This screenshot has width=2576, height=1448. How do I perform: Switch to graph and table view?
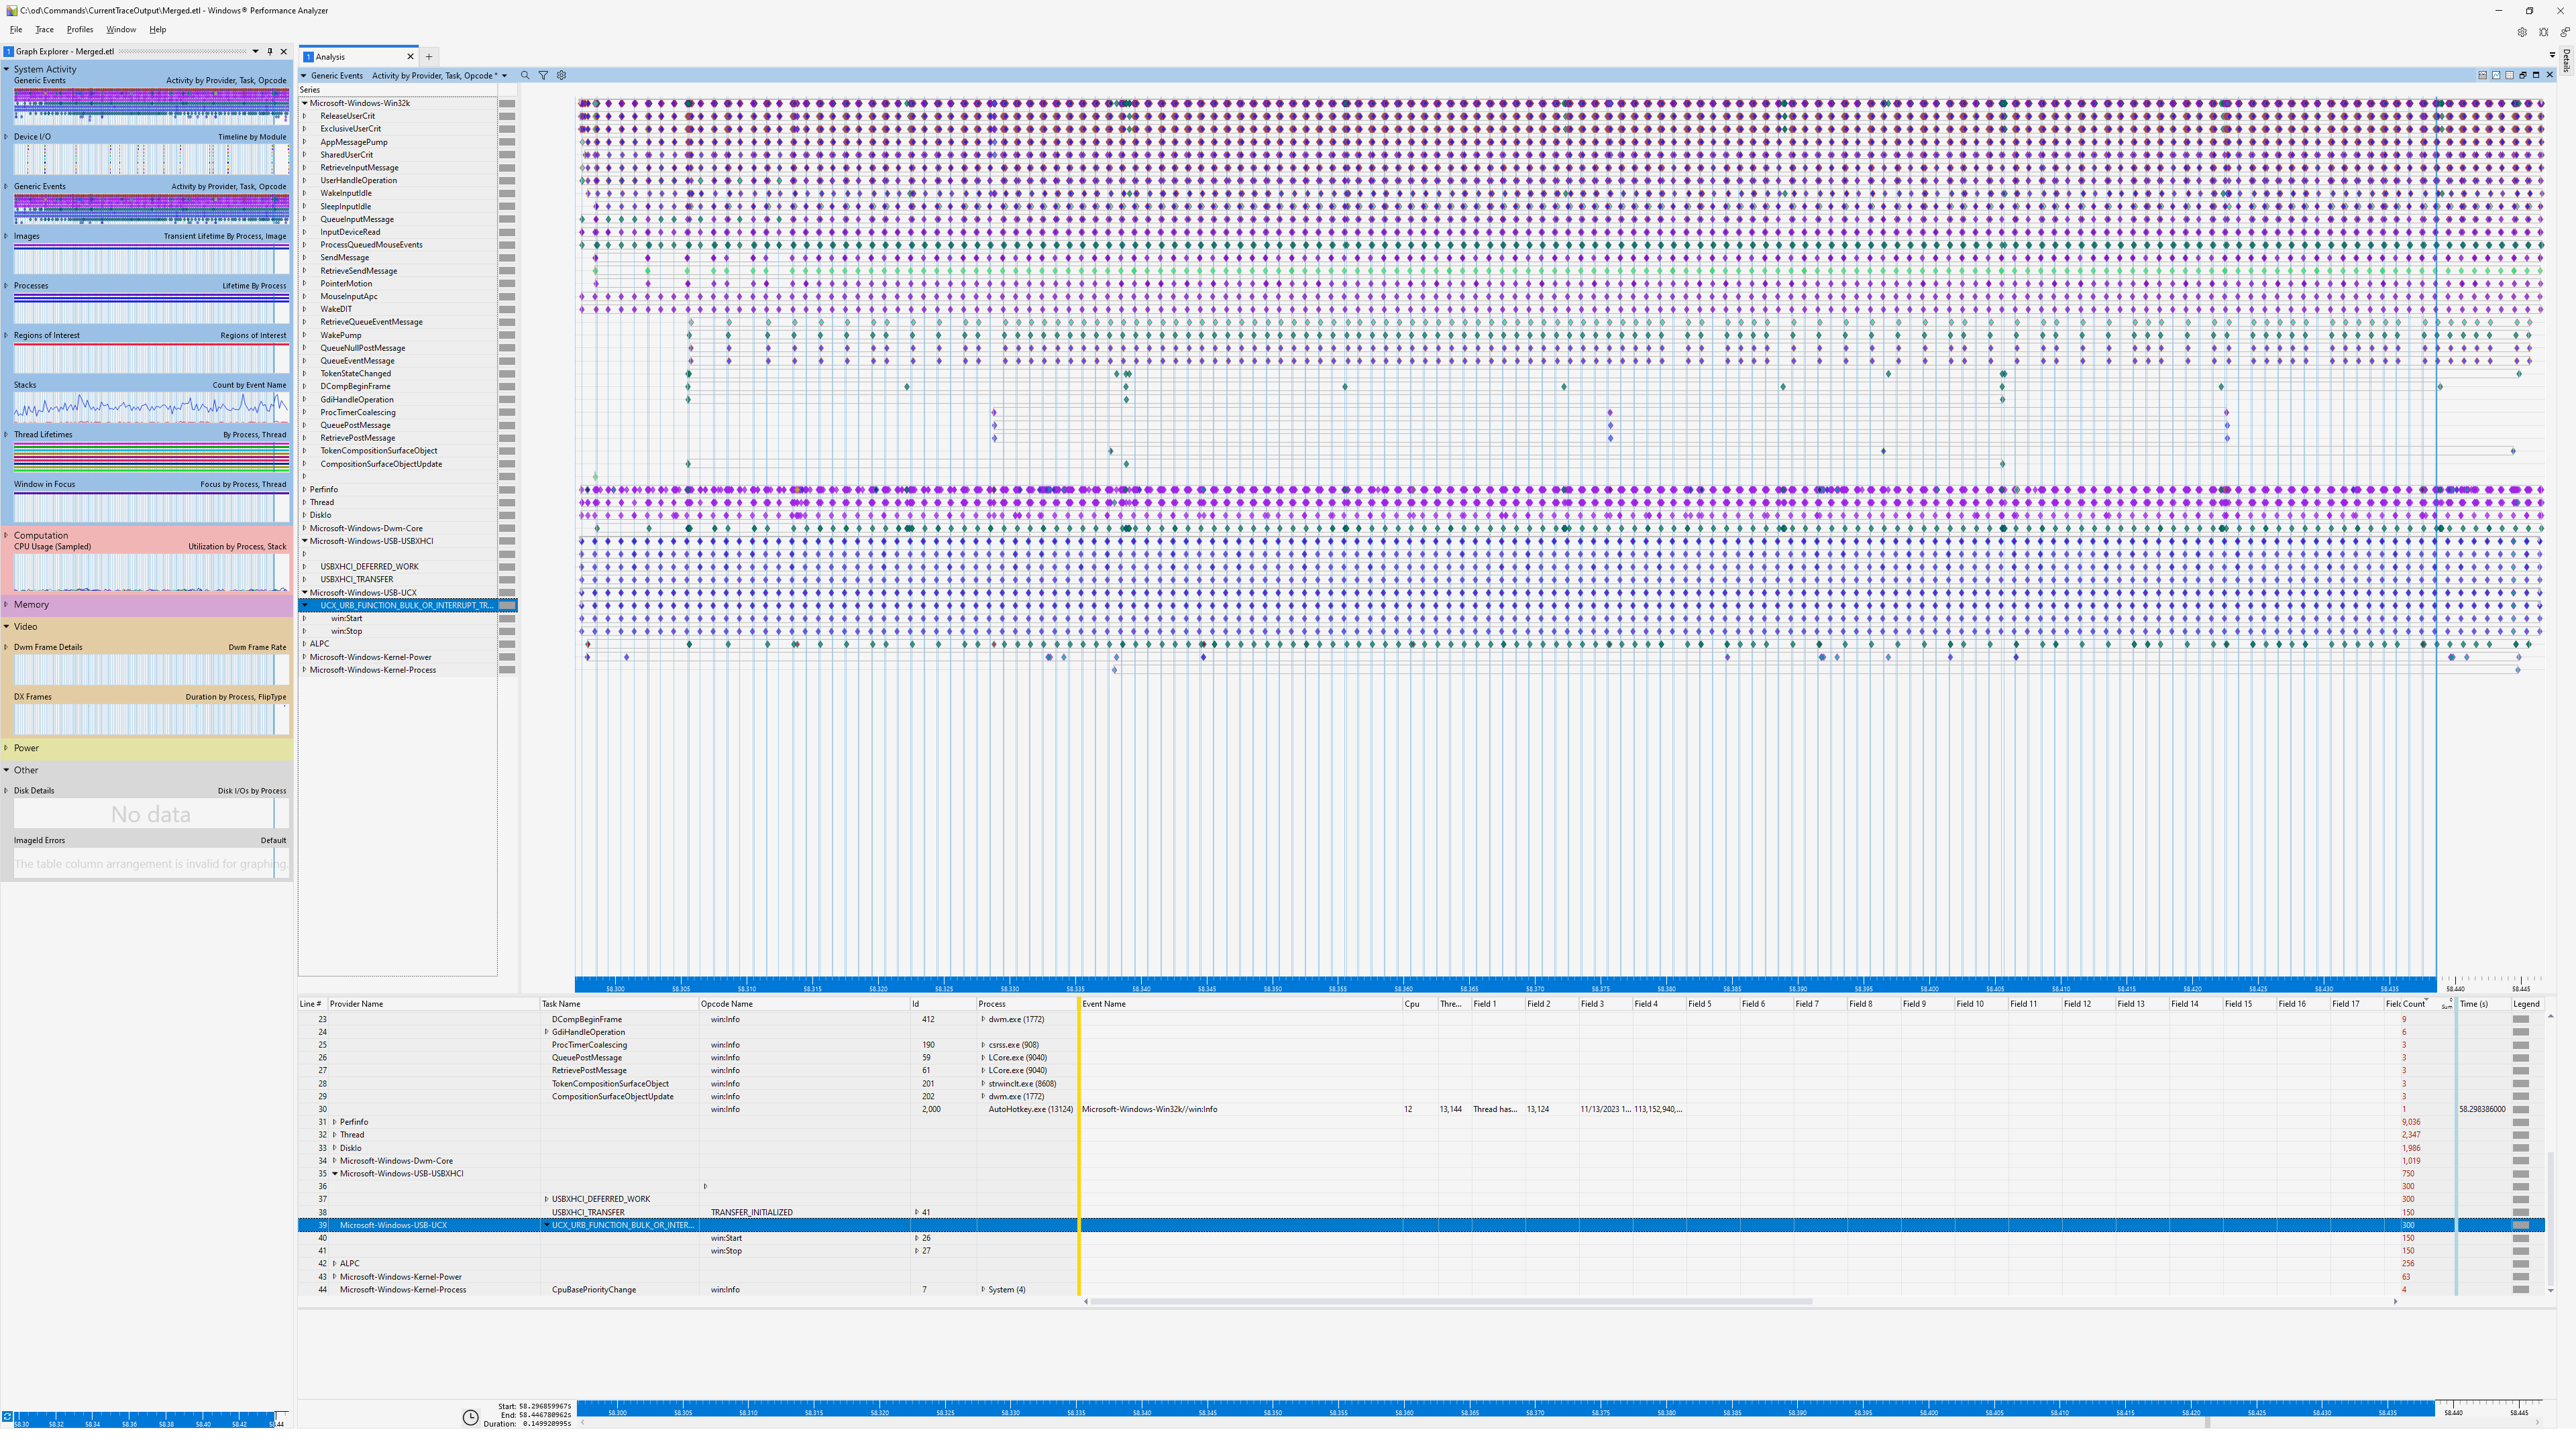(x=2482, y=75)
